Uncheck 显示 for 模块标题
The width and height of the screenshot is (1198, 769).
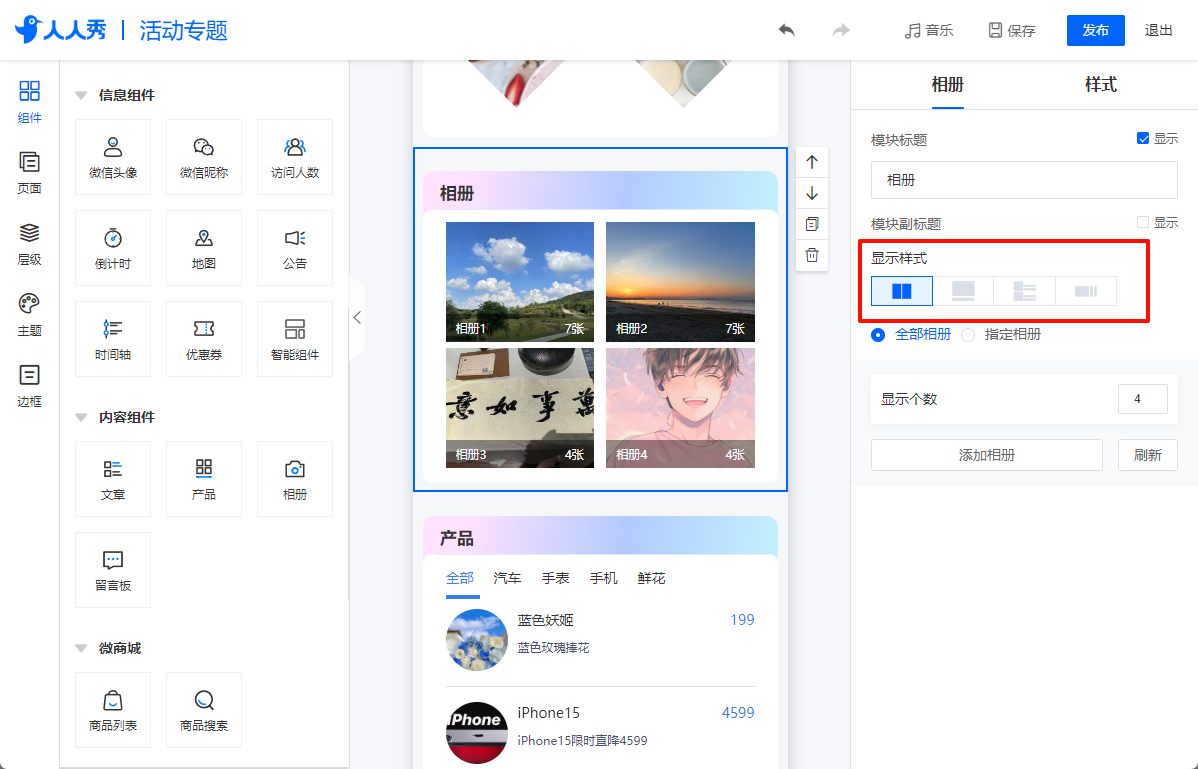pos(1143,138)
